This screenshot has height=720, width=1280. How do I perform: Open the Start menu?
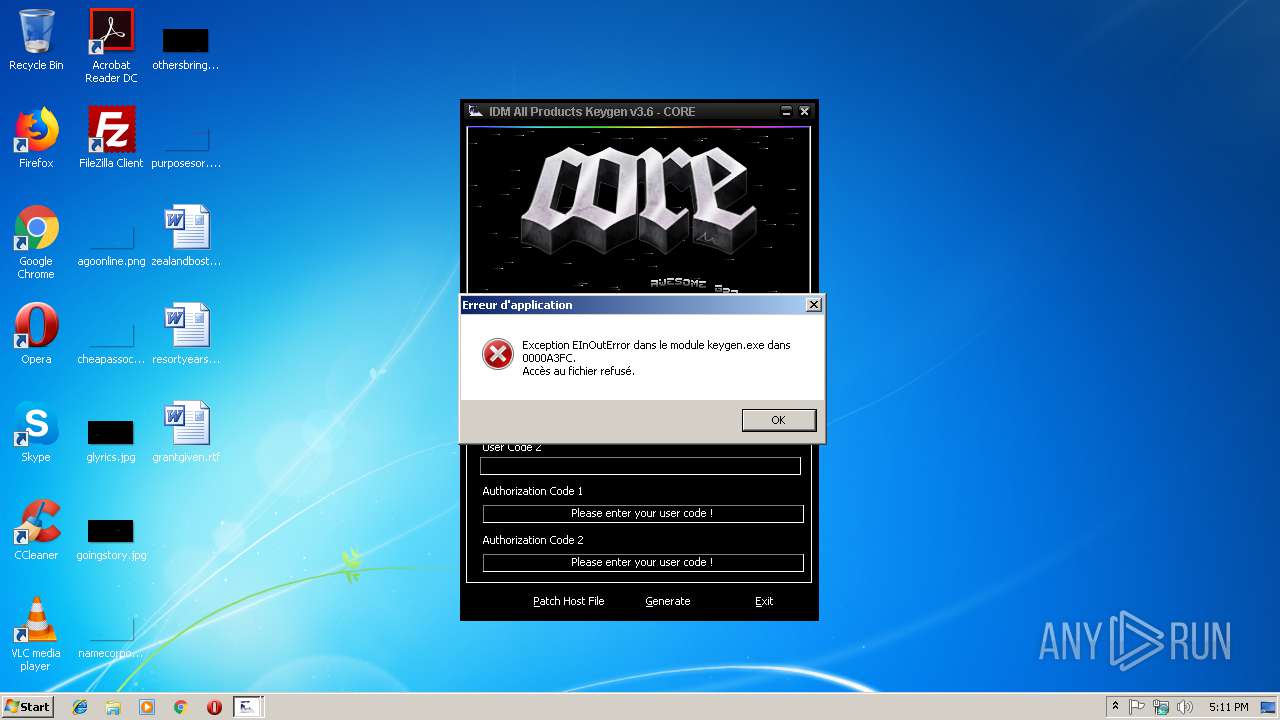[x=27, y=706]
